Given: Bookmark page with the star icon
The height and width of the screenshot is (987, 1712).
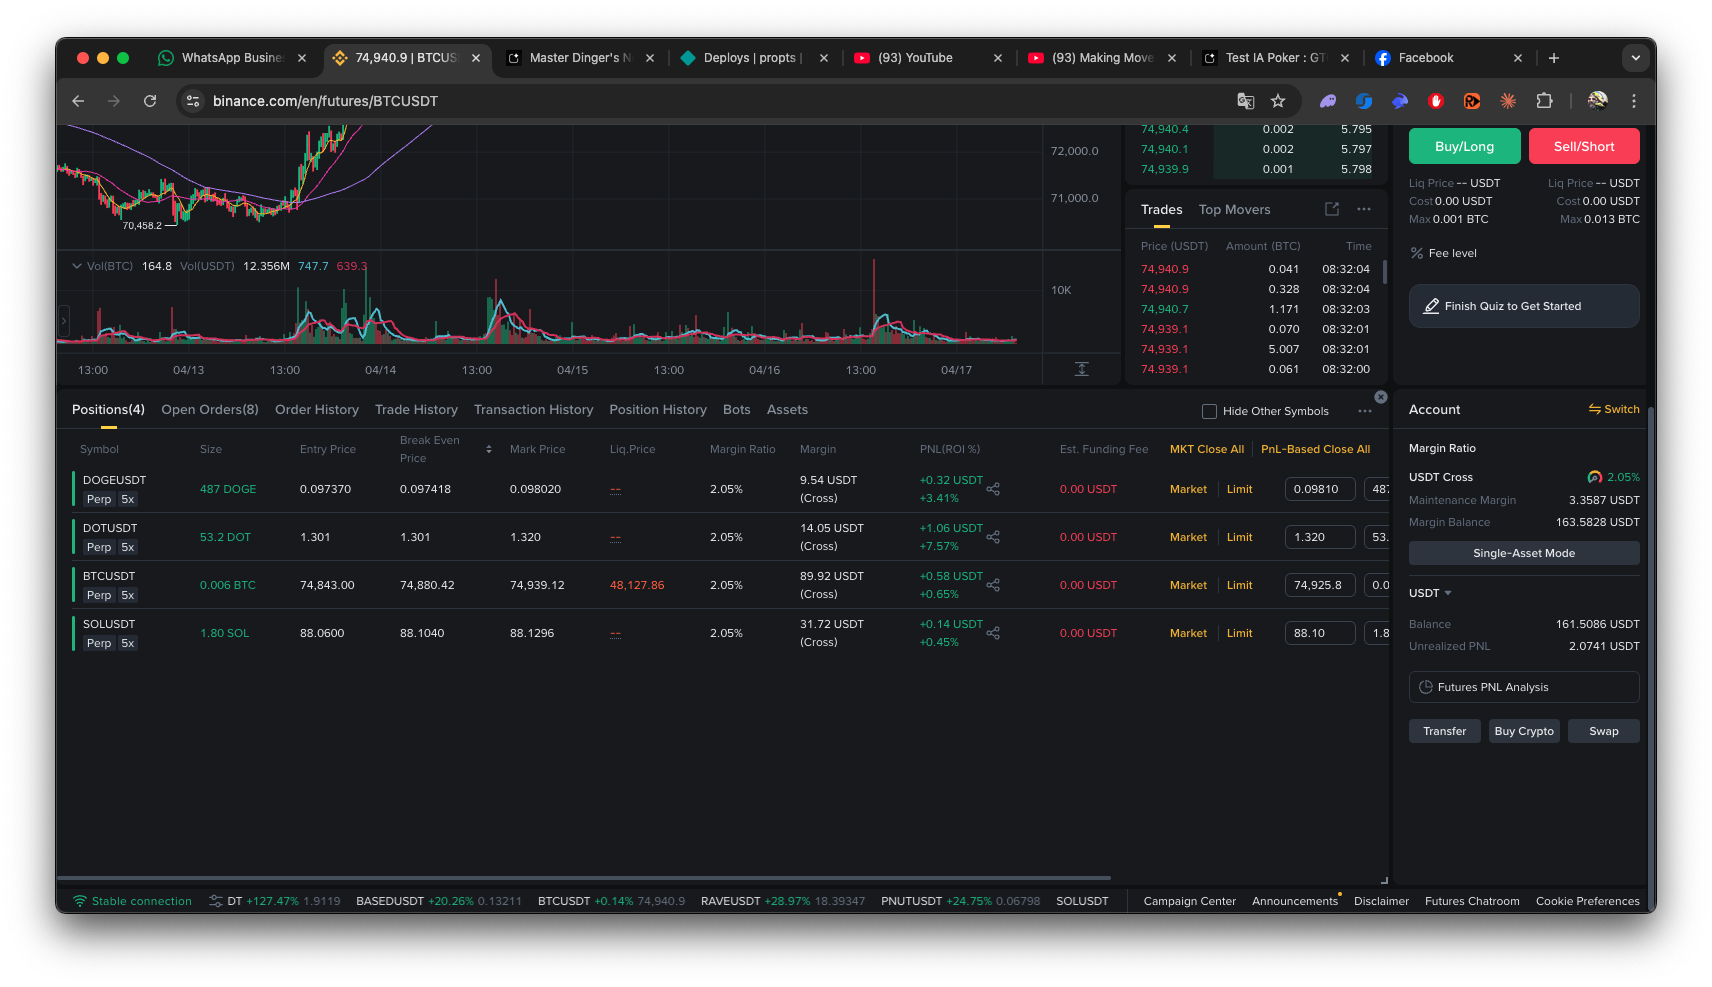Looking at the screenshot, I should click(1278, 101).
